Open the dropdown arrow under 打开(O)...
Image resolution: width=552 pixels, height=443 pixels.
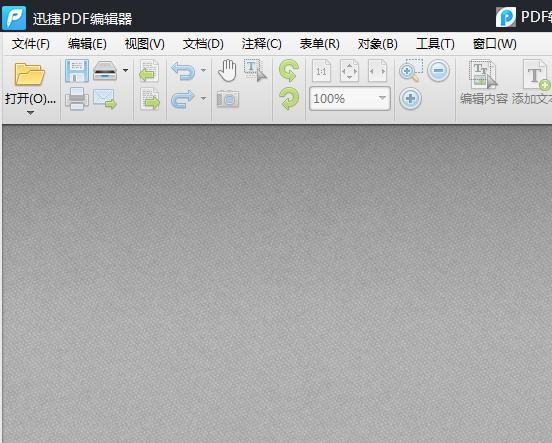pos(31,113)
